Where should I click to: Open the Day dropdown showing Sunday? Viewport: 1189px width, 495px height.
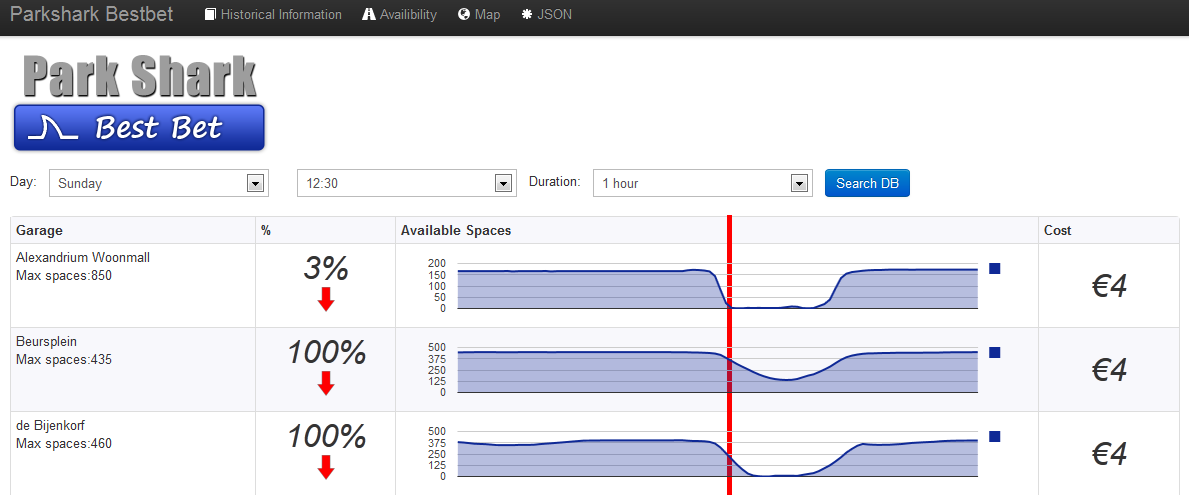(x=156, y=183)
